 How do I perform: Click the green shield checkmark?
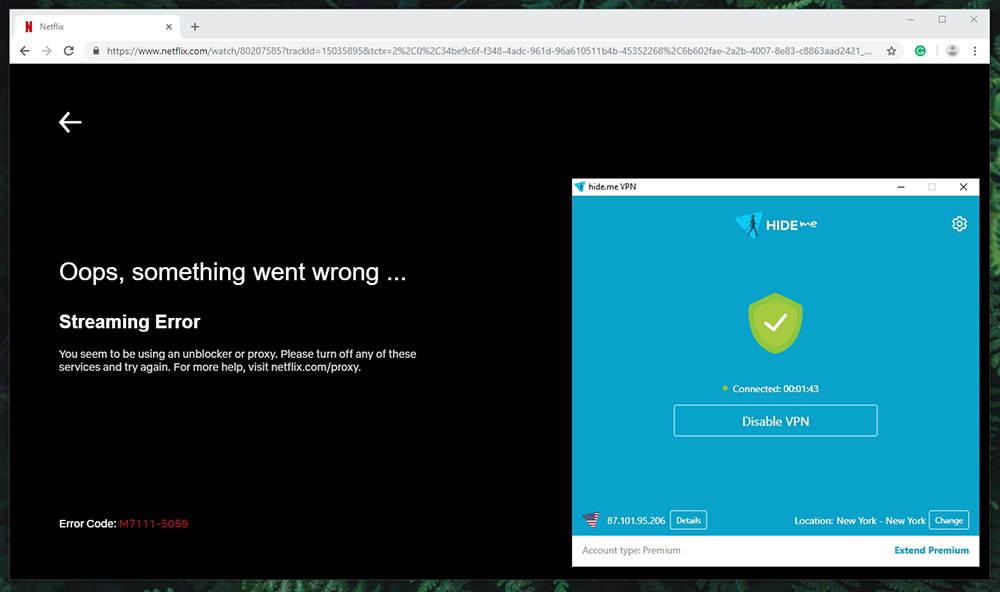[776, 323]
